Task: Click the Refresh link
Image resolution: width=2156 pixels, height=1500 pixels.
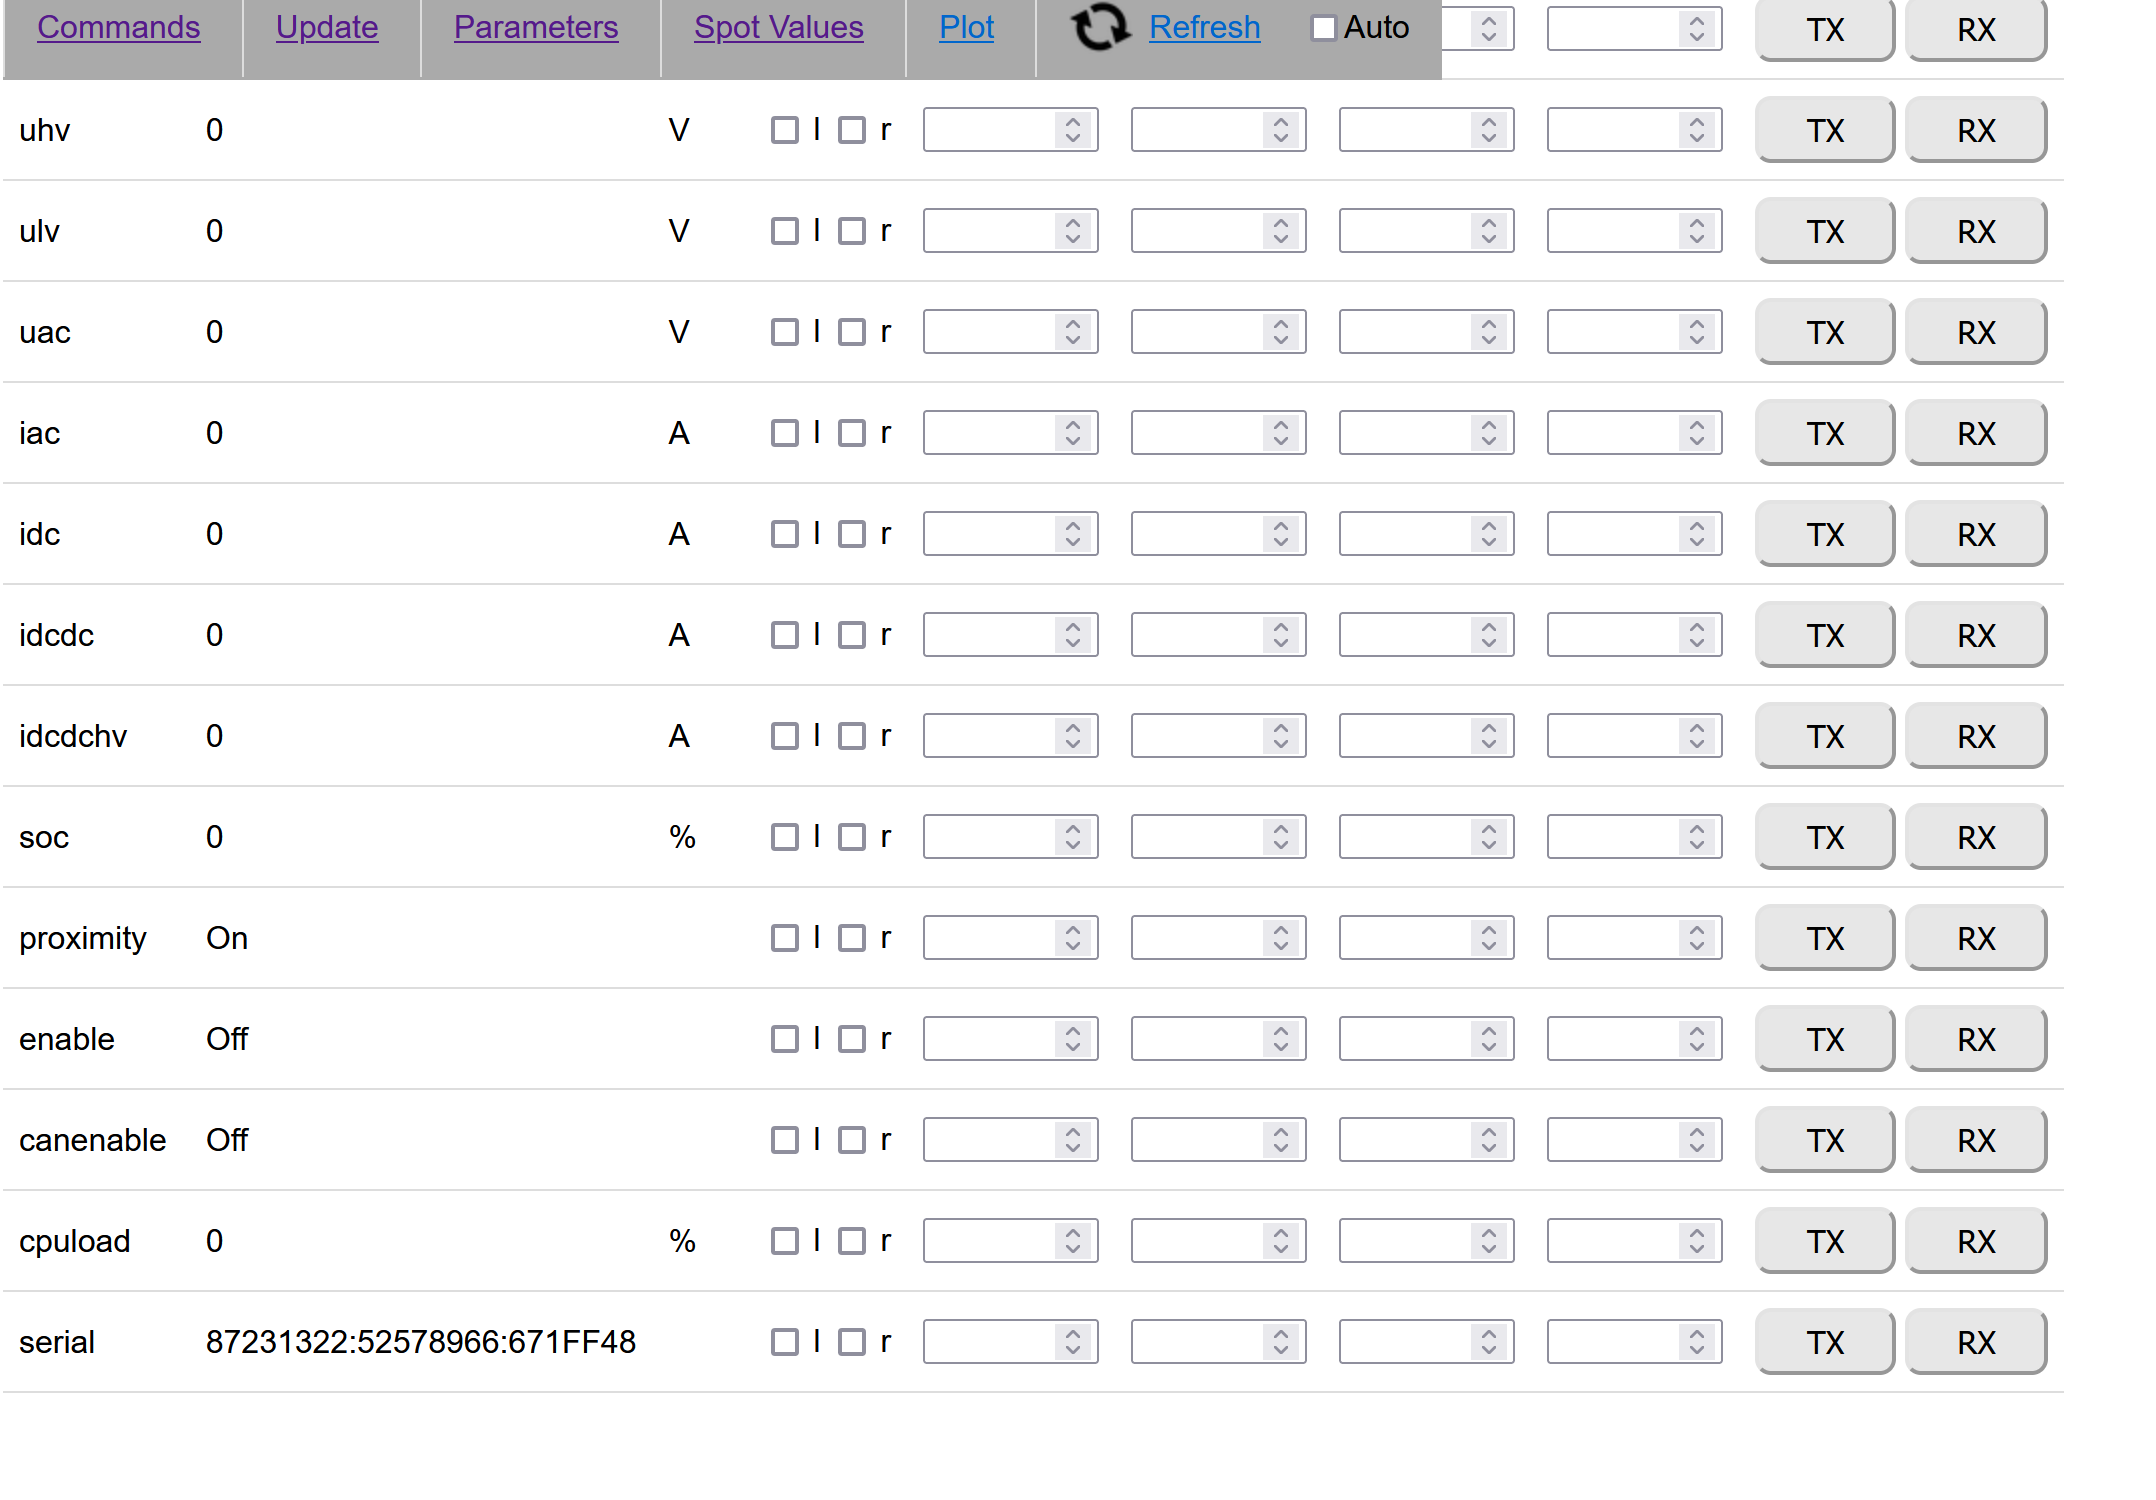Action: click(1205, 27)
